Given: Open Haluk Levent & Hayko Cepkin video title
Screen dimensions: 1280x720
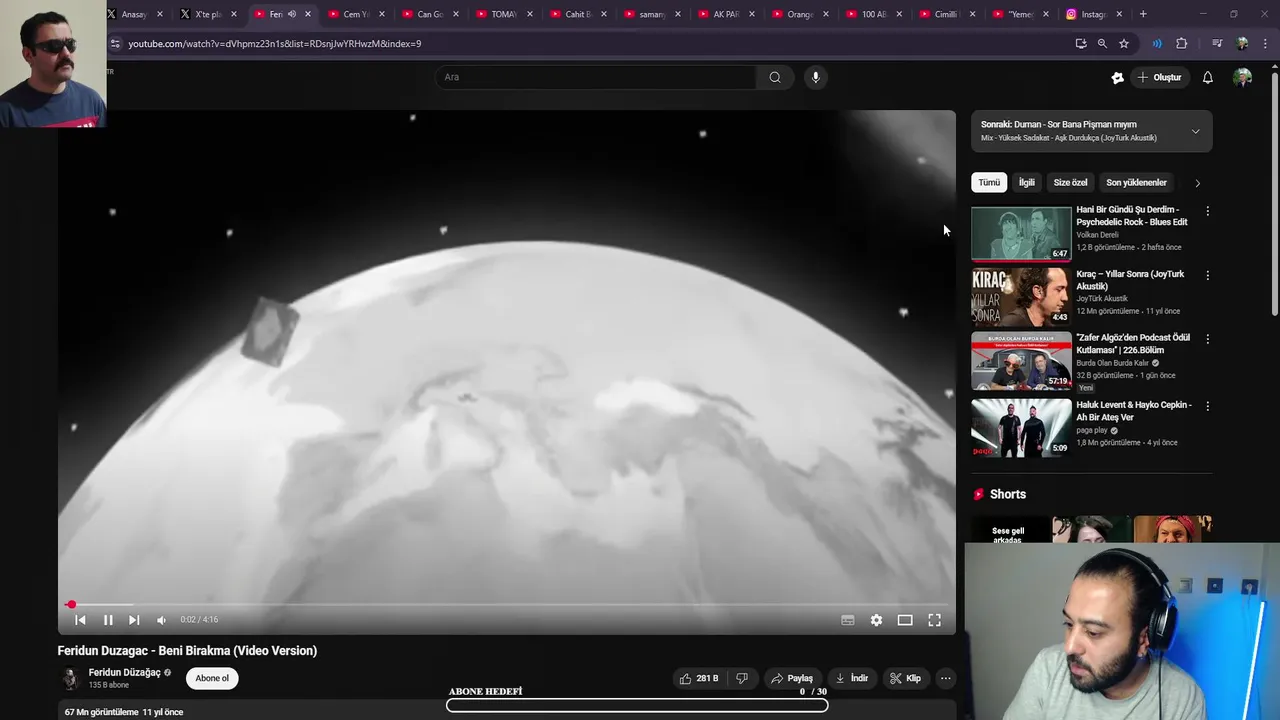Looking at the screenshot, I should point(1134,411).
